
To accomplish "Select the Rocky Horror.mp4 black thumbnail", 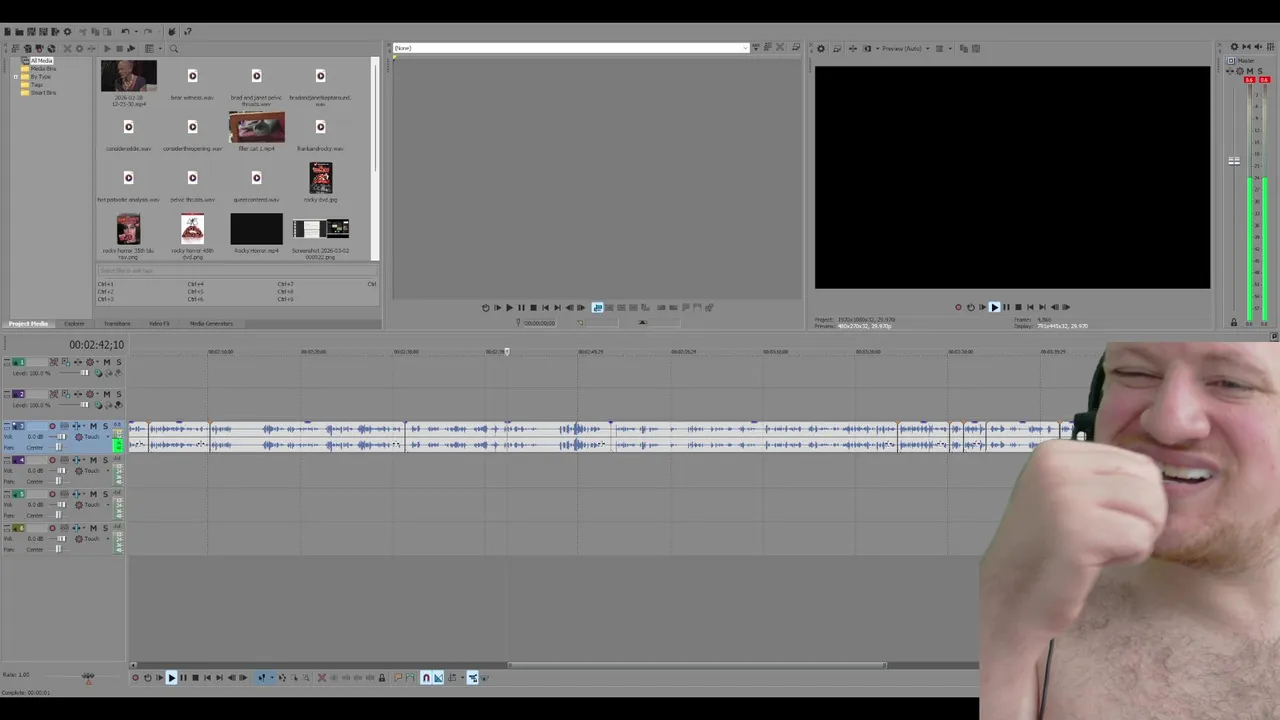I will tap(256, 229).
